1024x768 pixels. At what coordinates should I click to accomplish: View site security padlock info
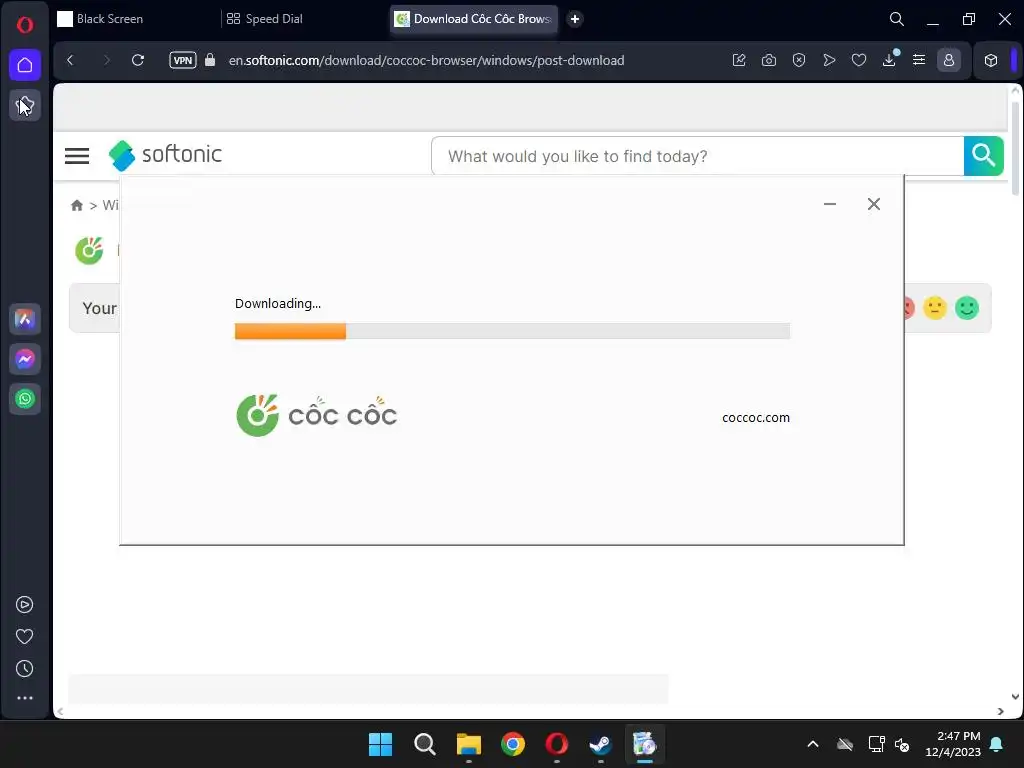point(210,60)
